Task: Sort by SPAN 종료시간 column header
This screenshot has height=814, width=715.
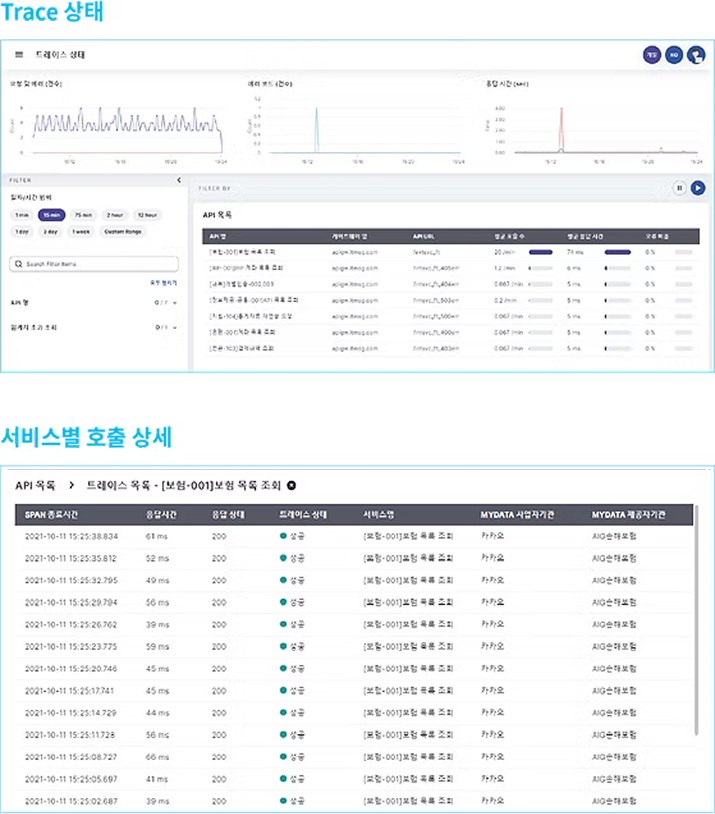Action: pyautogui.click(x=51, y=514)
